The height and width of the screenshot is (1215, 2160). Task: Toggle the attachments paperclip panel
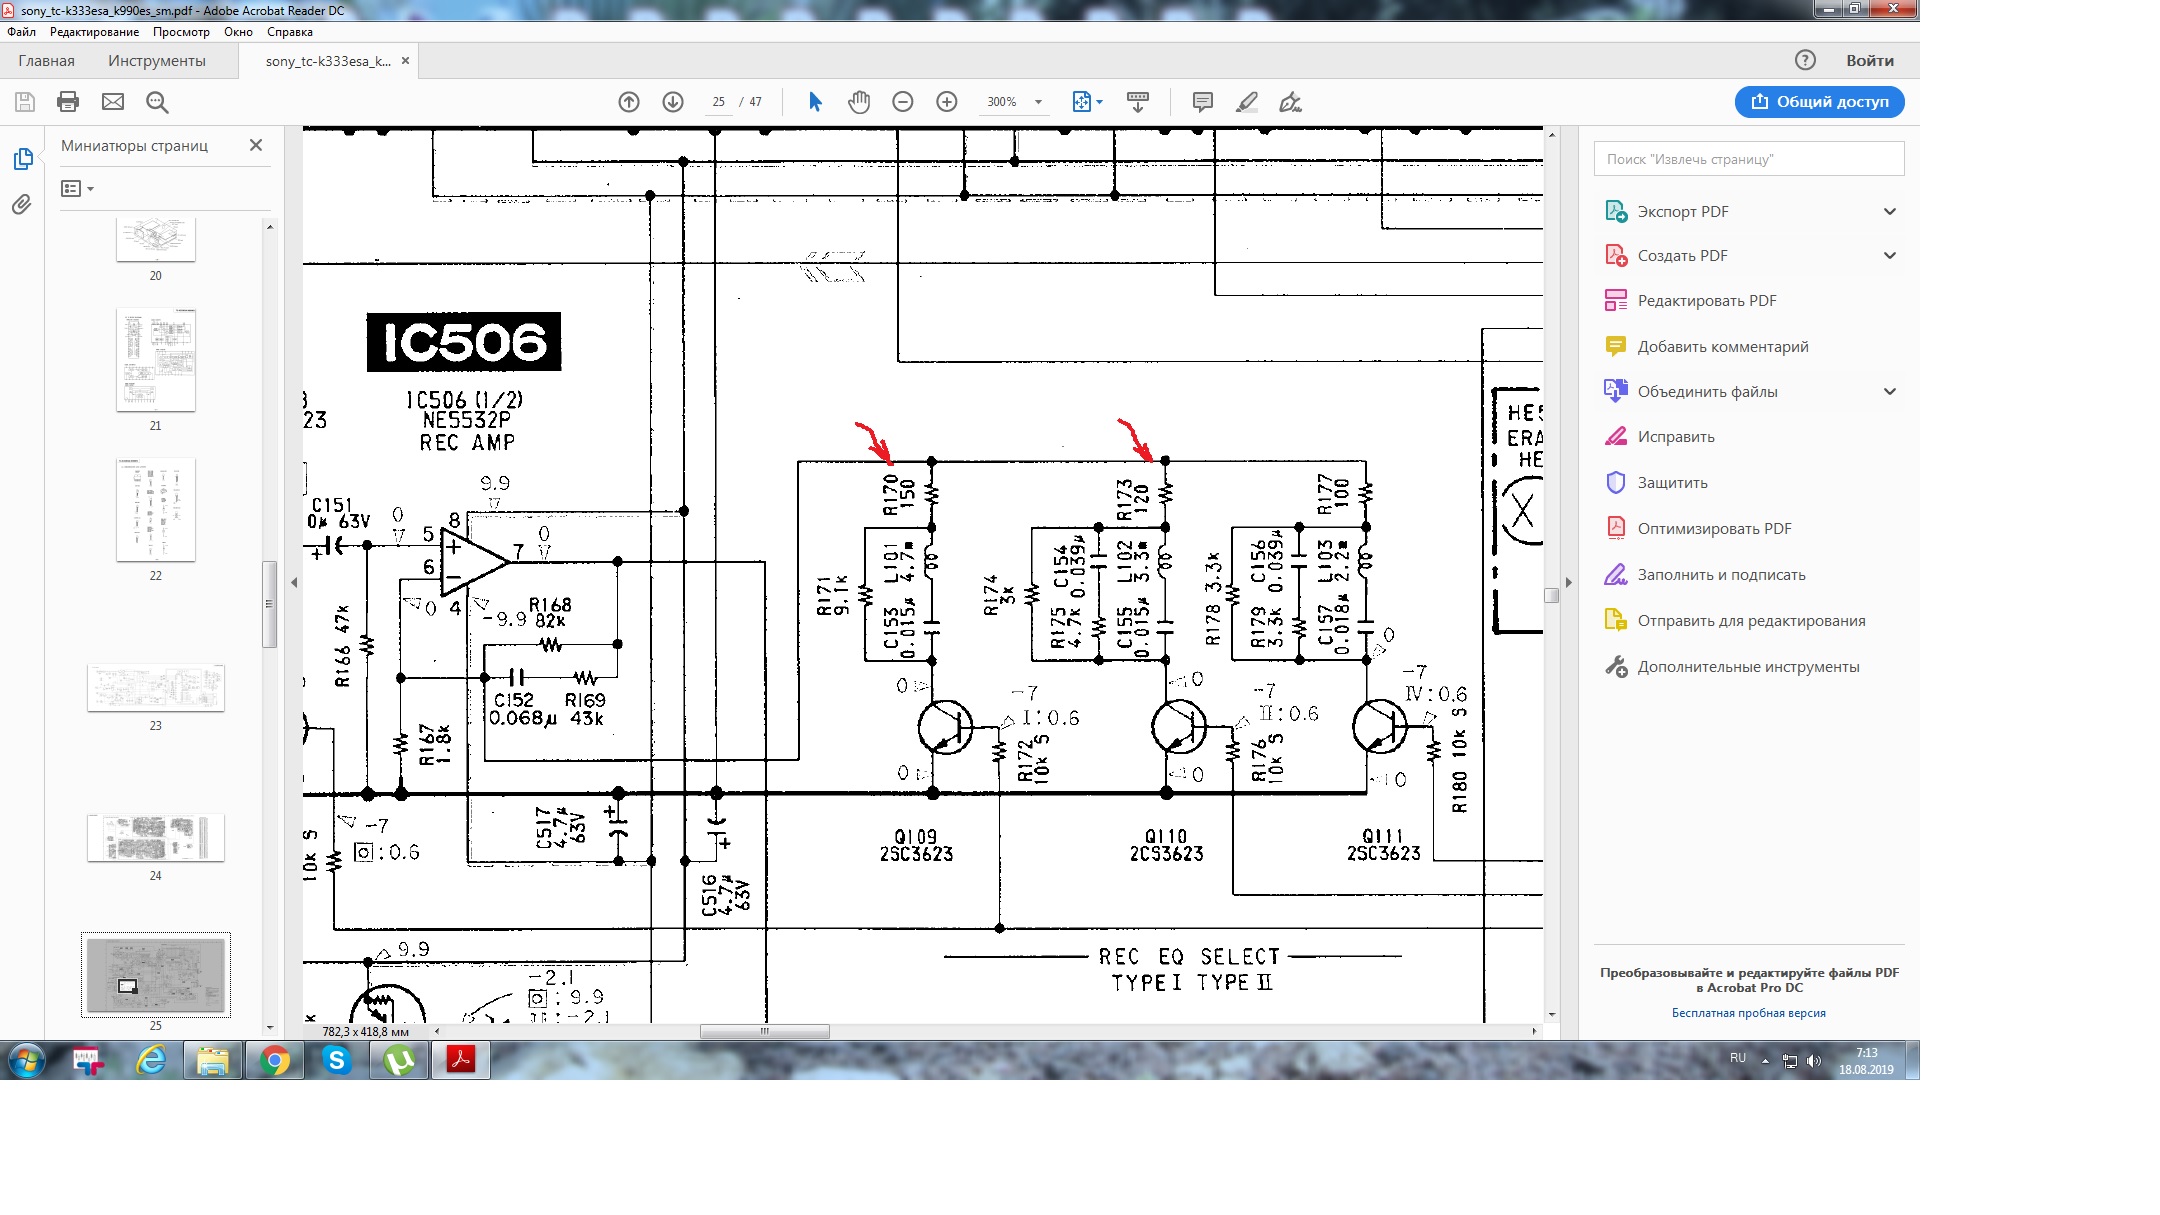22,205
